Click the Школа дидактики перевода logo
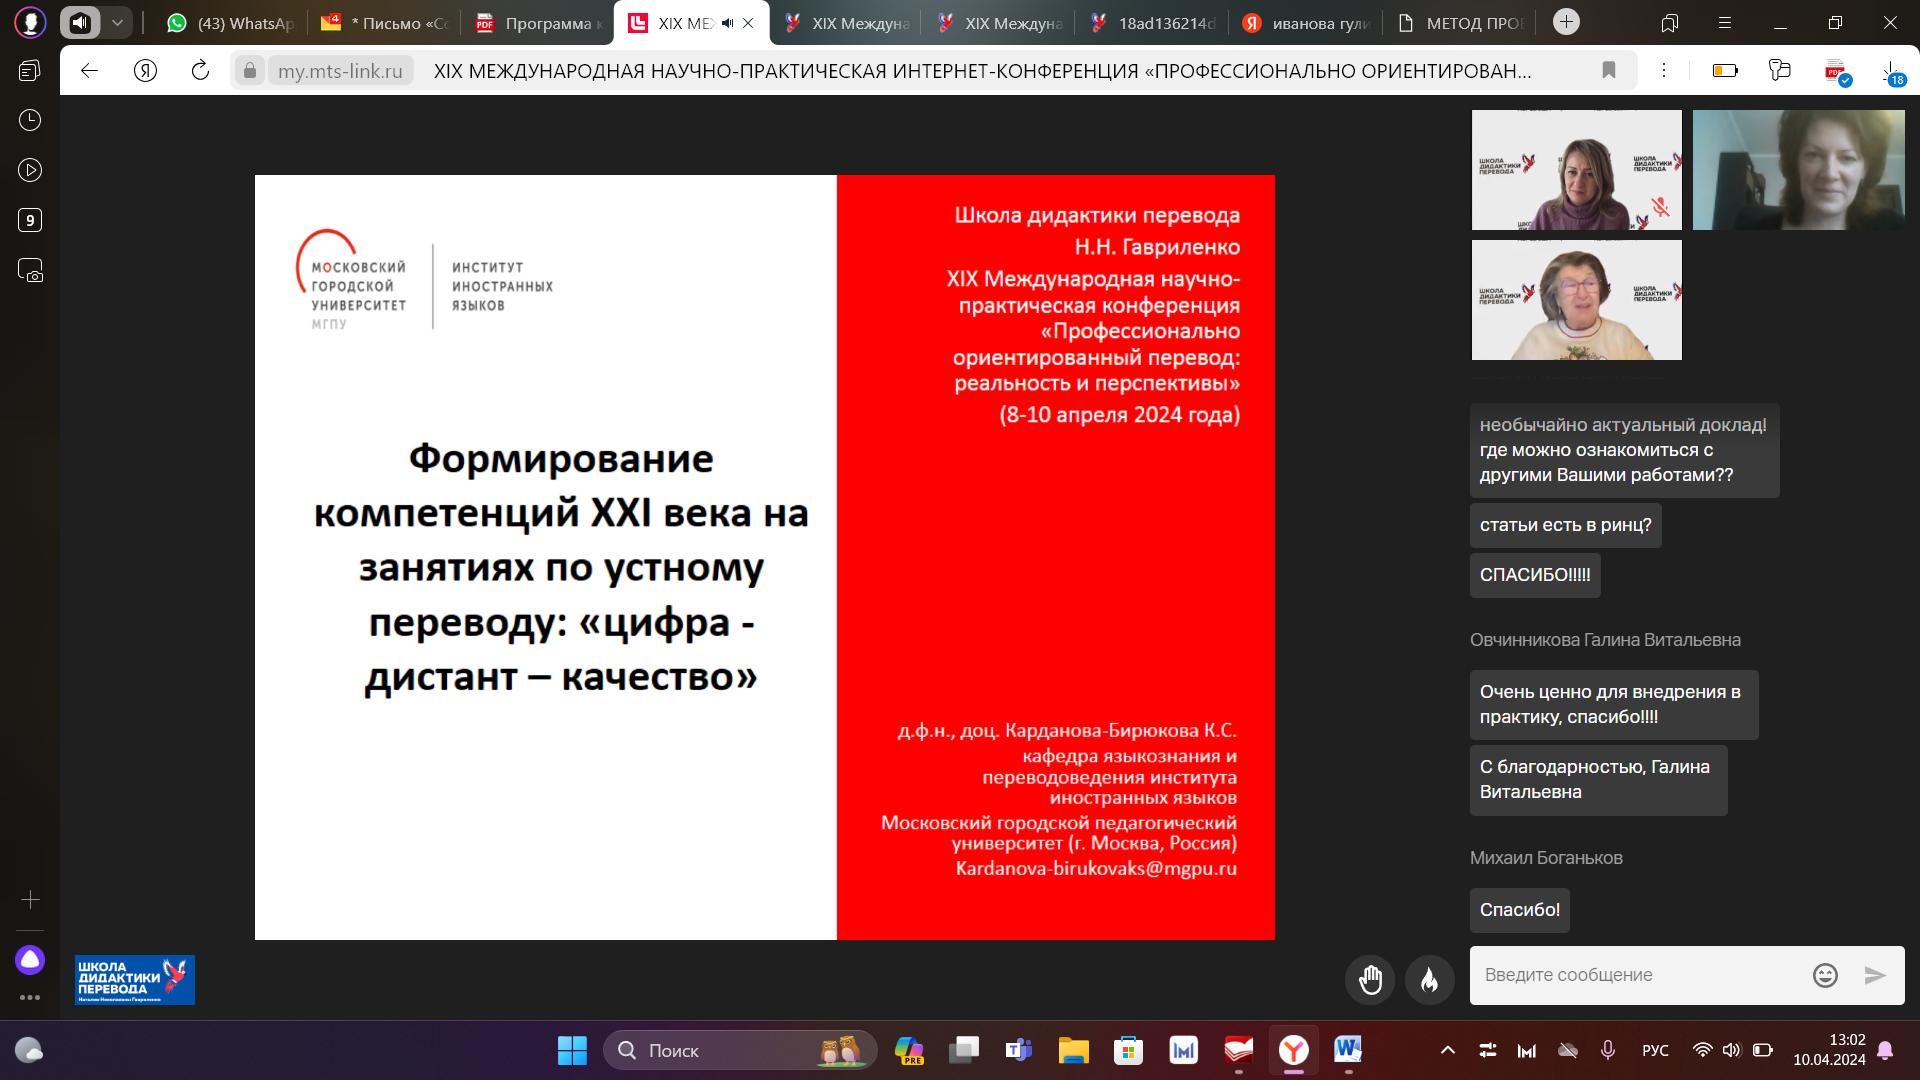Screen dimensions: 1920x1080 [135, 980]
